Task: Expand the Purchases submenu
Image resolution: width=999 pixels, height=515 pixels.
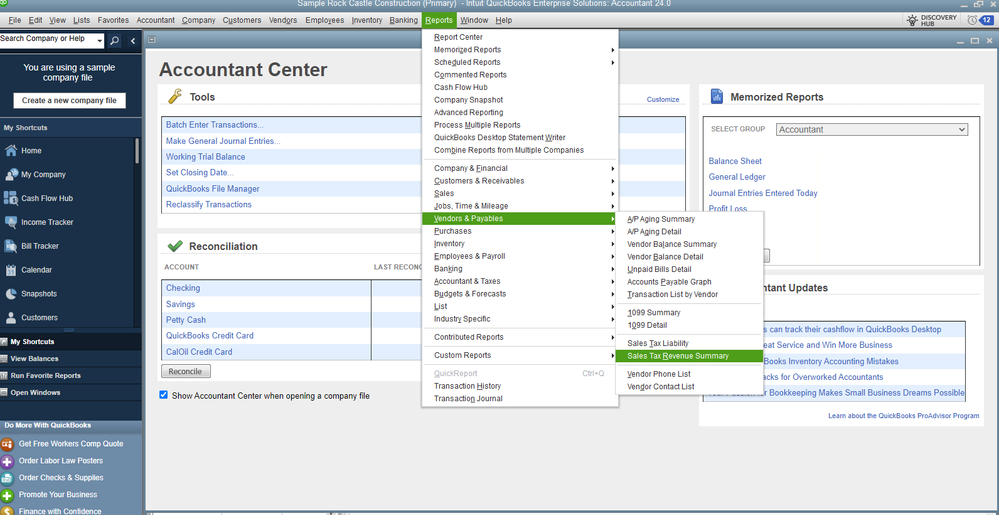Action: (612, 231)
